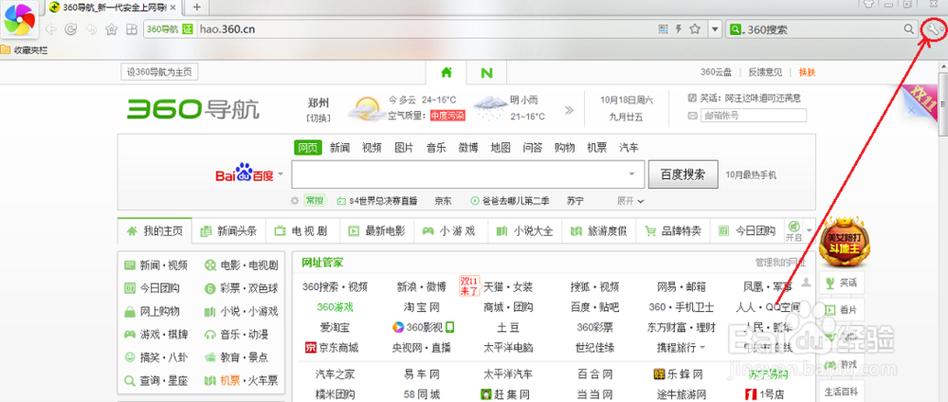Select the 图片 search category
Screen dimensions: 948x402
coord(404,148)
